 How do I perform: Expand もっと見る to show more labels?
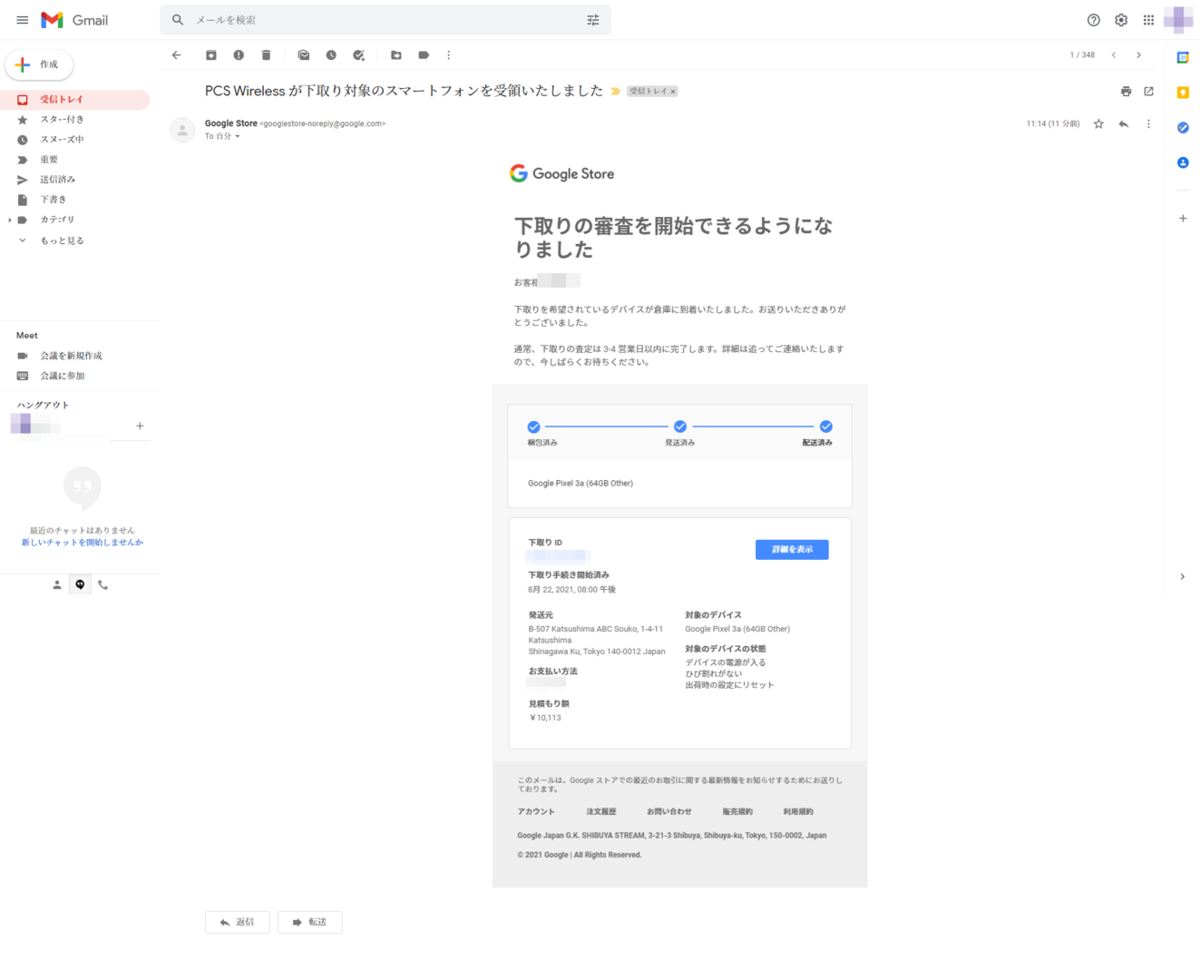point(62,241)
